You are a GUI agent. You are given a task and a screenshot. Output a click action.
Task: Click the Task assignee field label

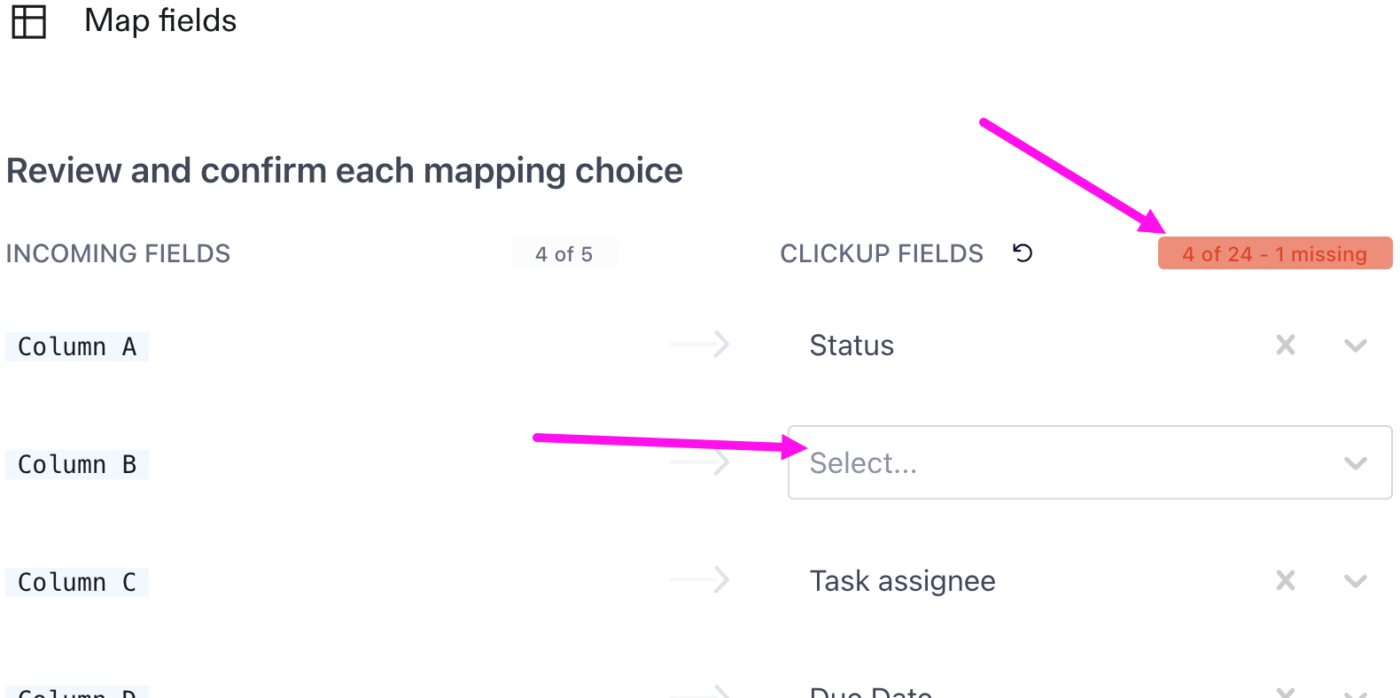(x=902, y=581)
